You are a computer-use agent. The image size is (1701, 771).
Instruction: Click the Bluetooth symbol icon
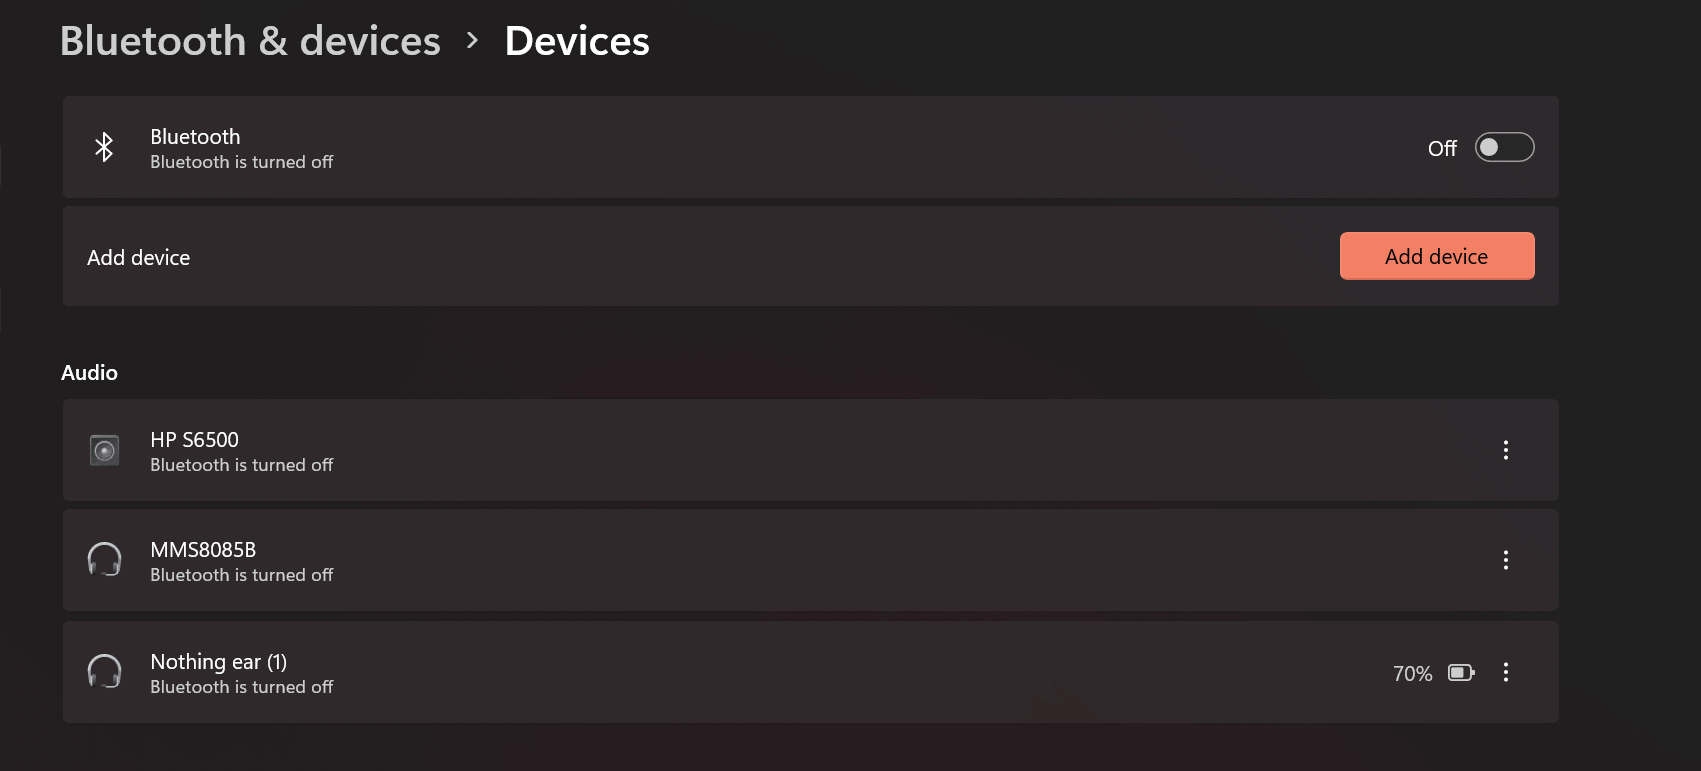104,147
